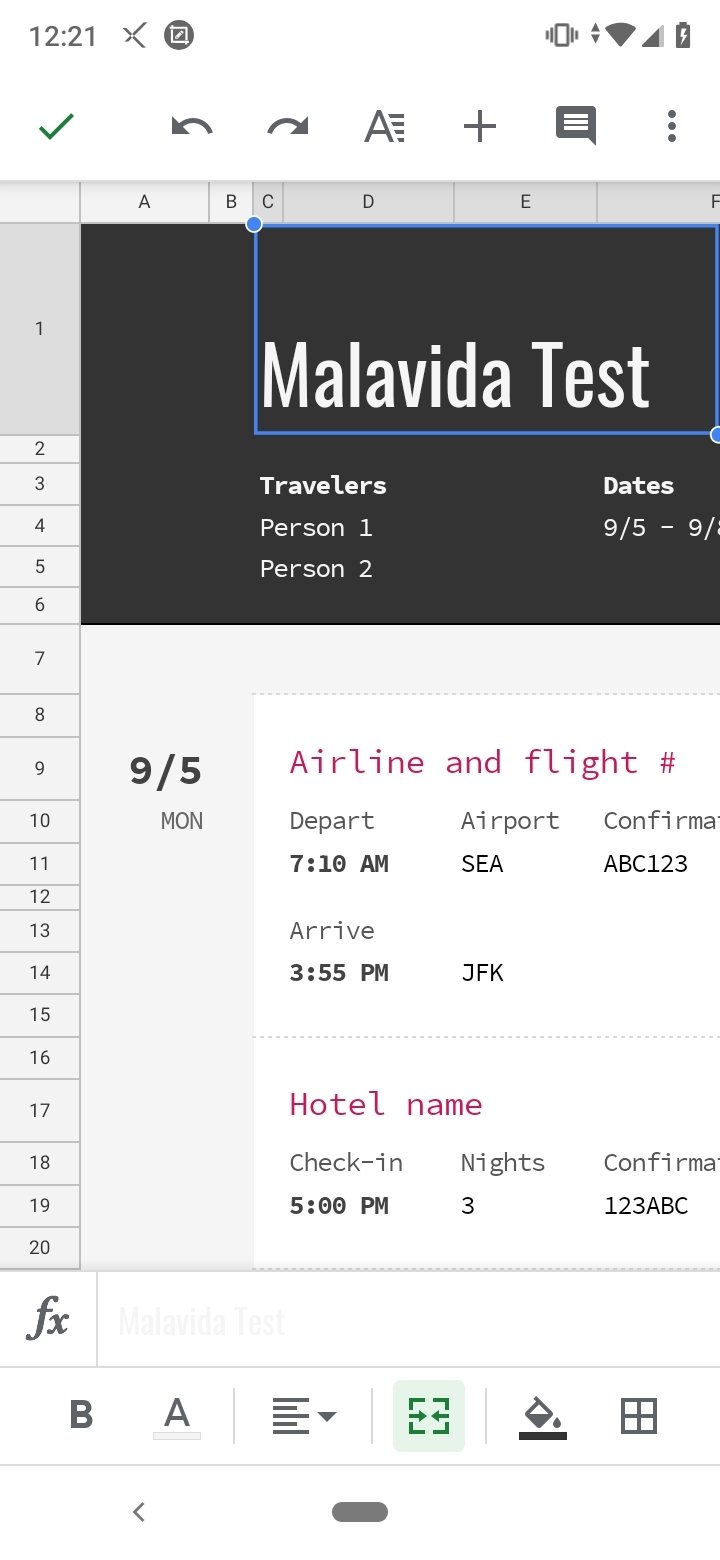This screenshot has height=1560, width=720.
Task: Select column E header
Action: [525, 202]
